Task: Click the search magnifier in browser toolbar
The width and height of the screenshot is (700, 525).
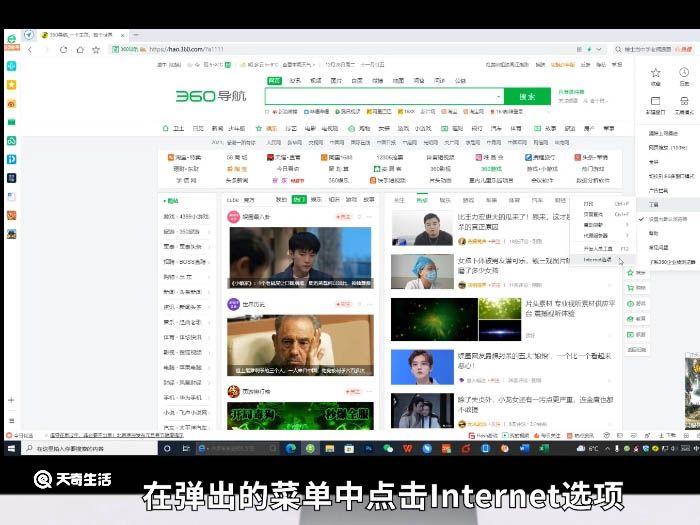Action: (x=618, y=49)
